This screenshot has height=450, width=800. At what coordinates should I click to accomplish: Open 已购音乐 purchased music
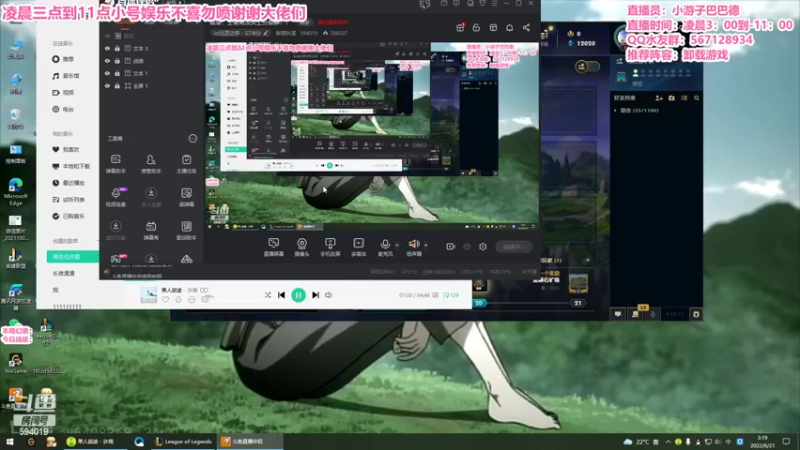69,216
